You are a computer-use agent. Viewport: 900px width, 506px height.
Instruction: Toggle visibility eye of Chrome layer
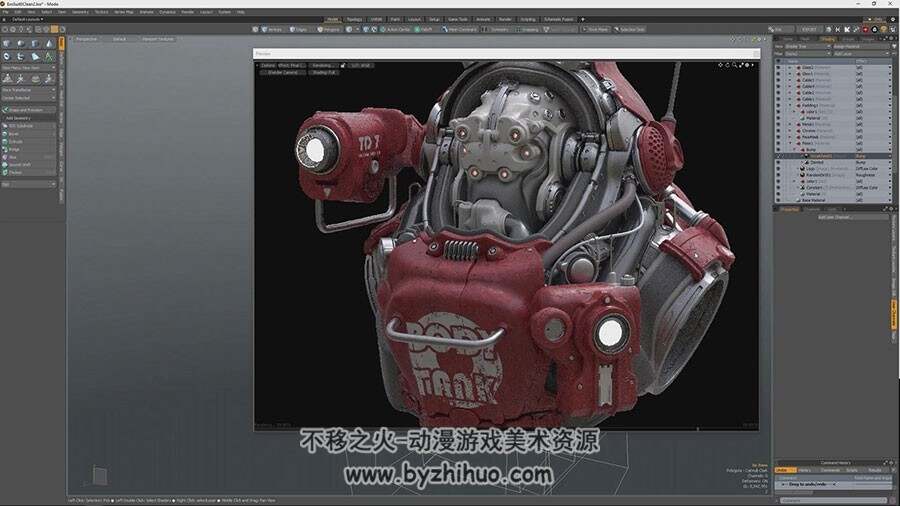click(x=778, y=131)
